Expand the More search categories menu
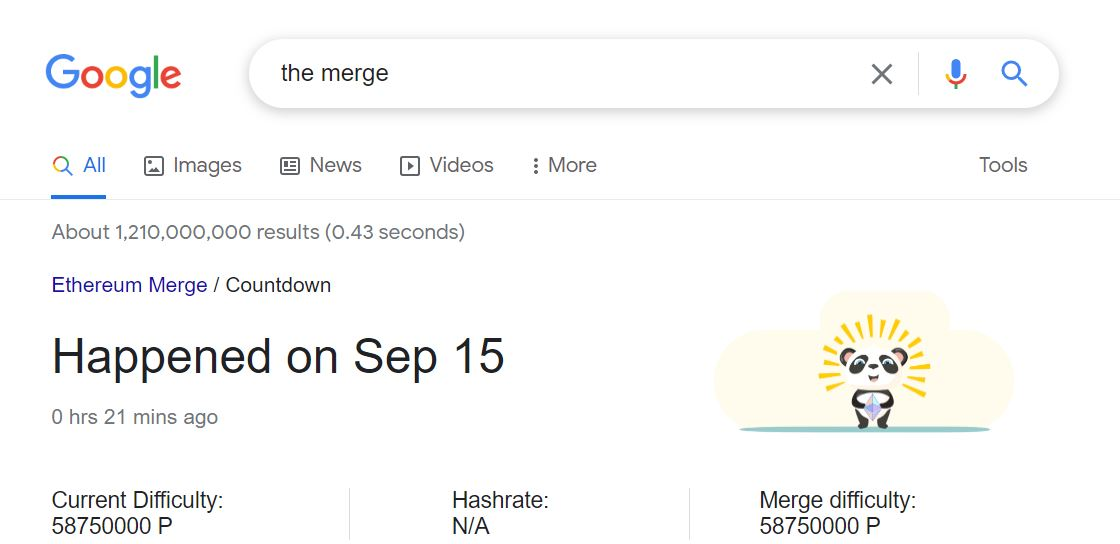 (572, 165)
